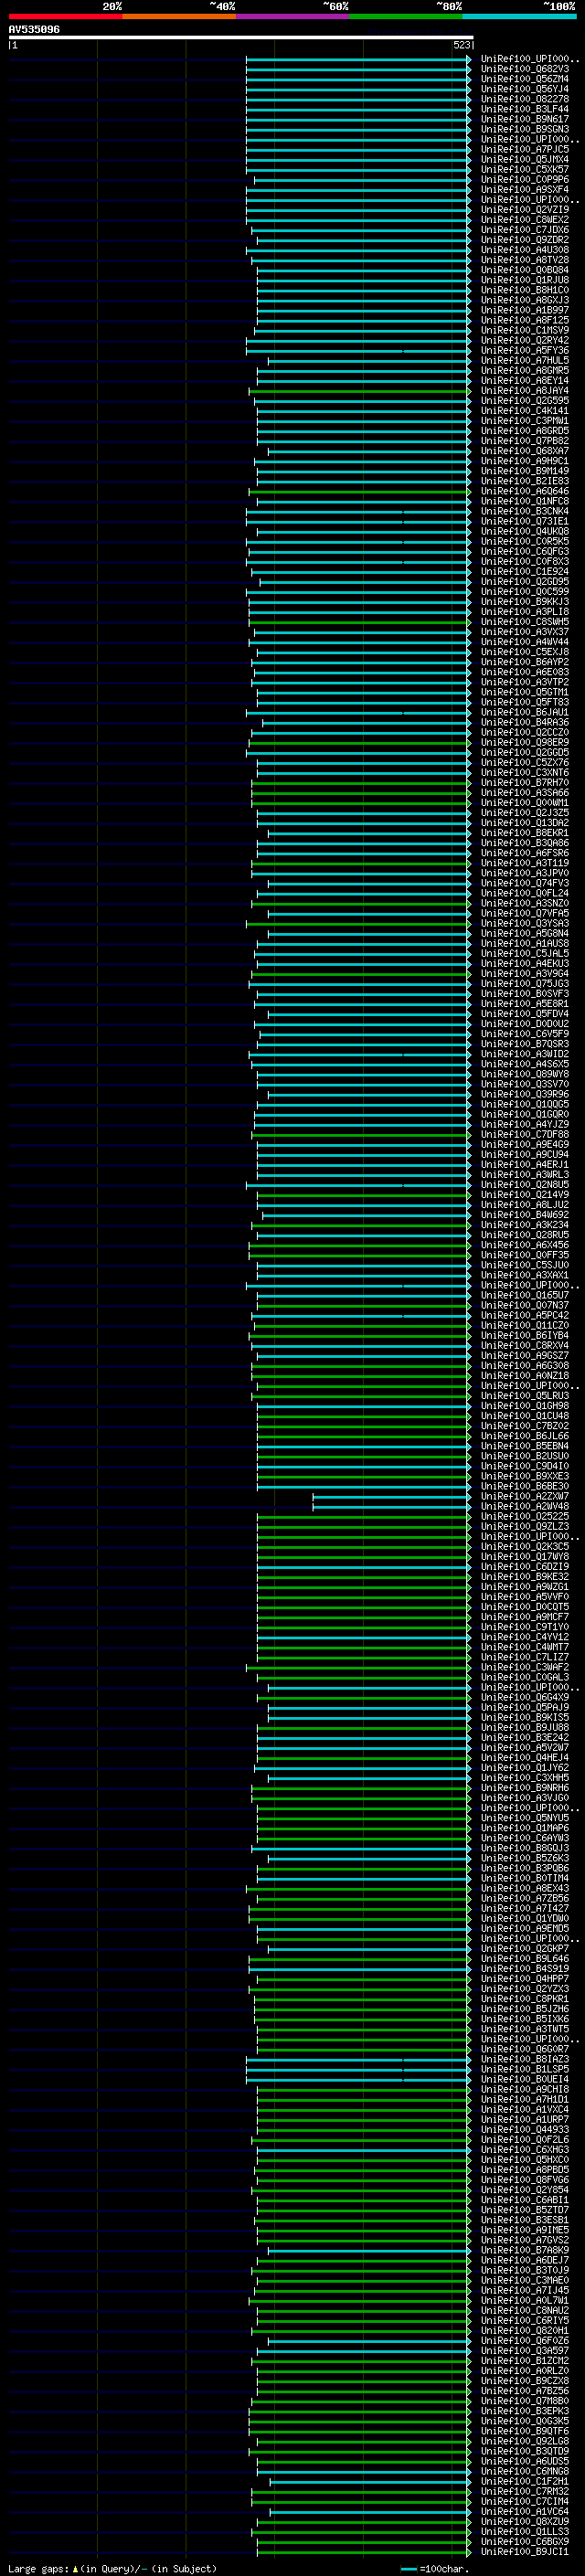Open hit UniRef100_C5XK57
585x2576 pixels.
525,169
